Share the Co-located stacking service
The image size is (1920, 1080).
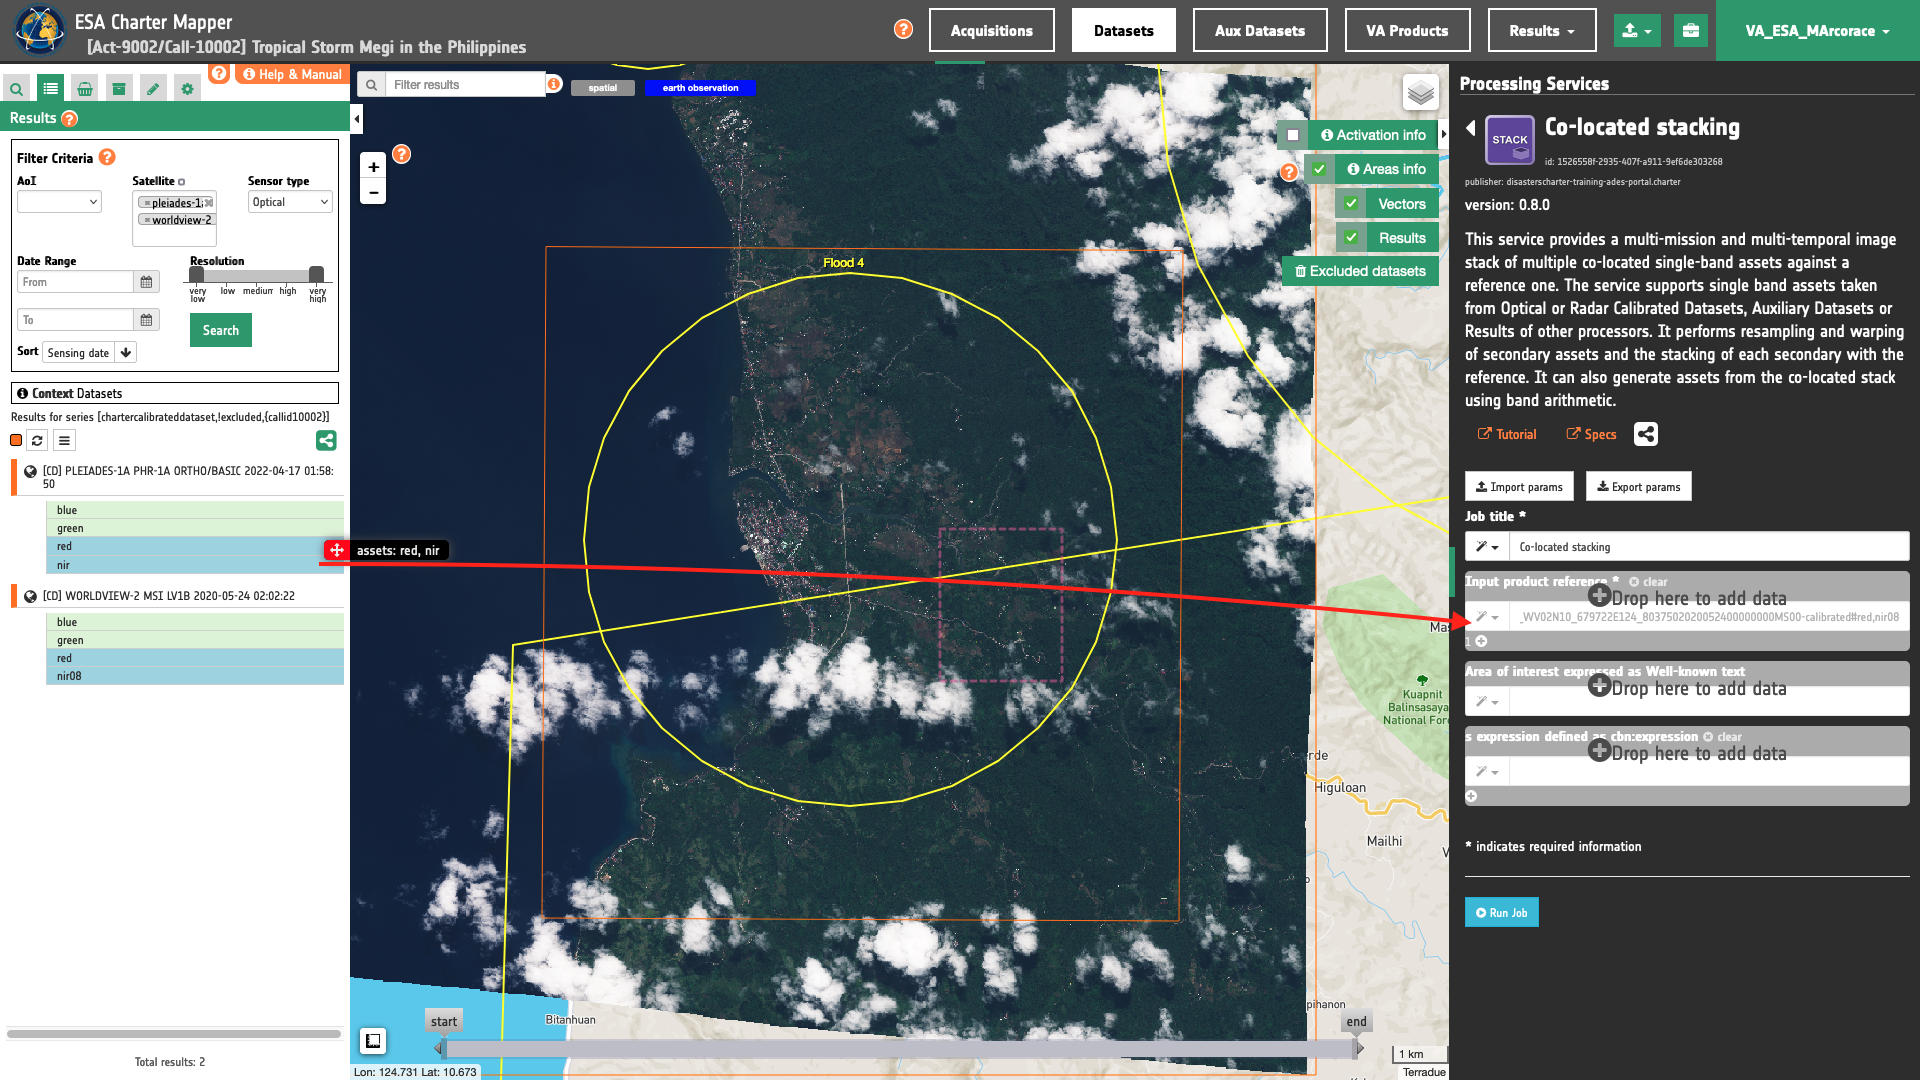click(1646, 434)
